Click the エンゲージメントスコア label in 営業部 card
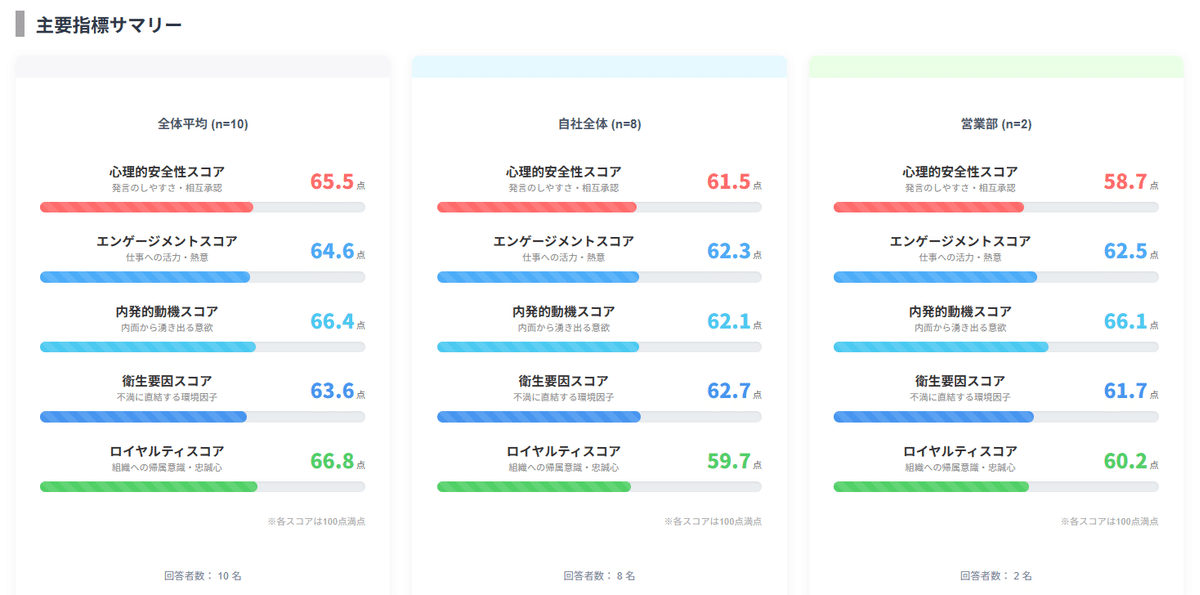Image resolution: width=1200 pixels, height=595 pixels. coord(960,242)
